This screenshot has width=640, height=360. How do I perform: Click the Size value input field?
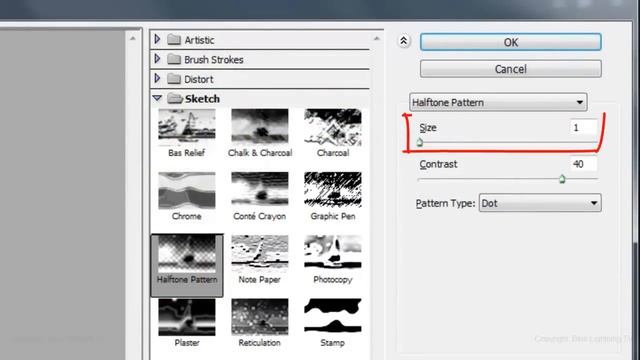tap(583, 128)
